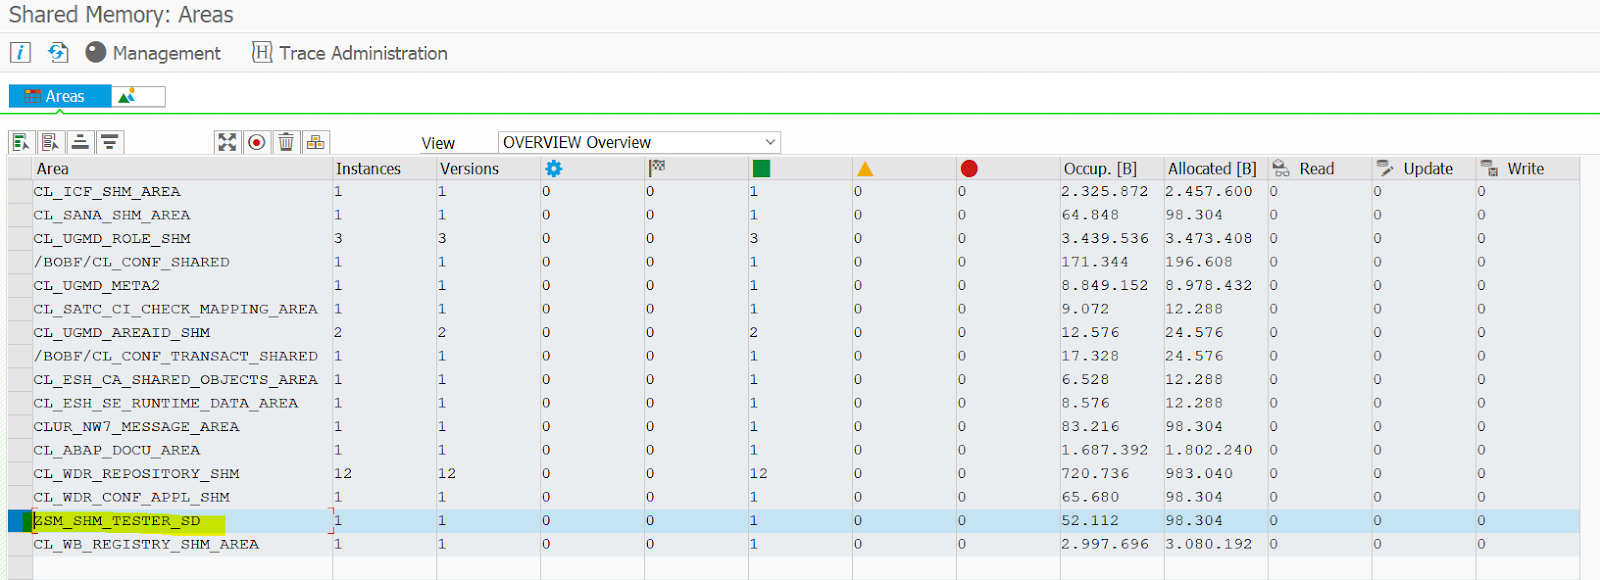Open the View OVERVIEW dropdown

639,142
